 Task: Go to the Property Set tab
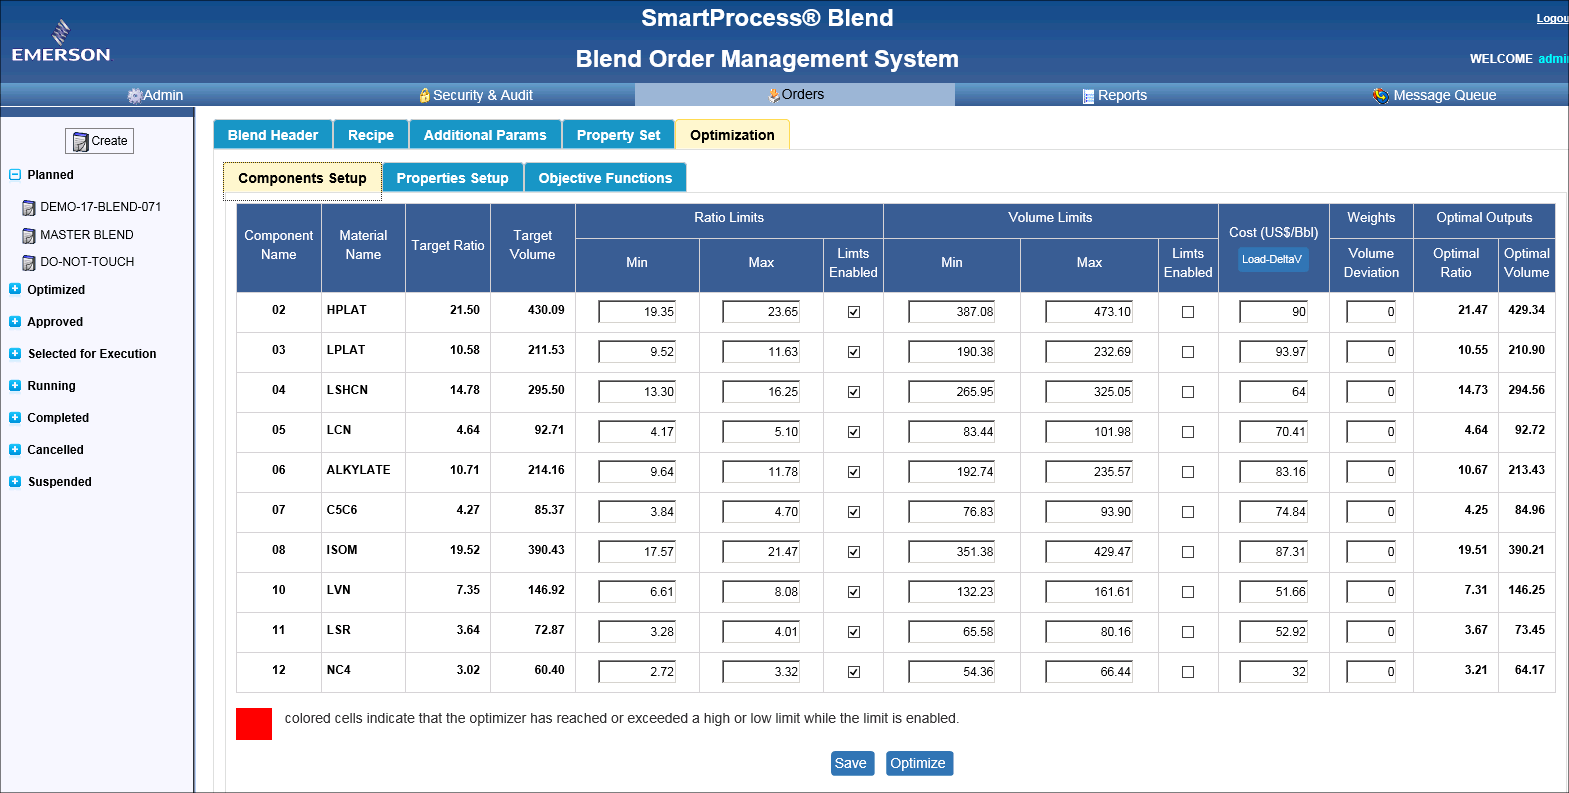[618, 135]
